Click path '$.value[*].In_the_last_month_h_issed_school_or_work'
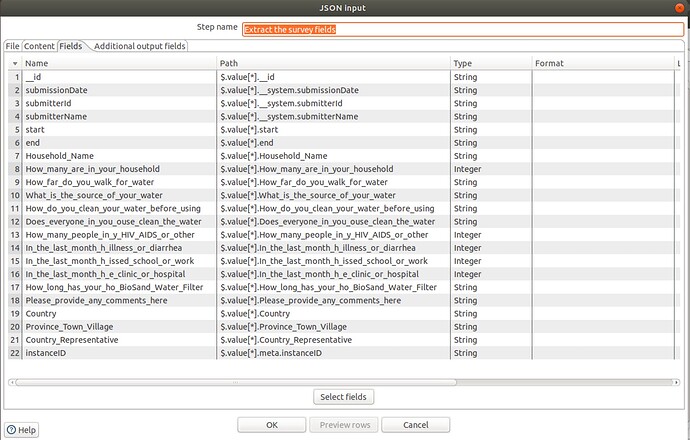The height and width of the screenshot is (440, 690). point(334,261)
